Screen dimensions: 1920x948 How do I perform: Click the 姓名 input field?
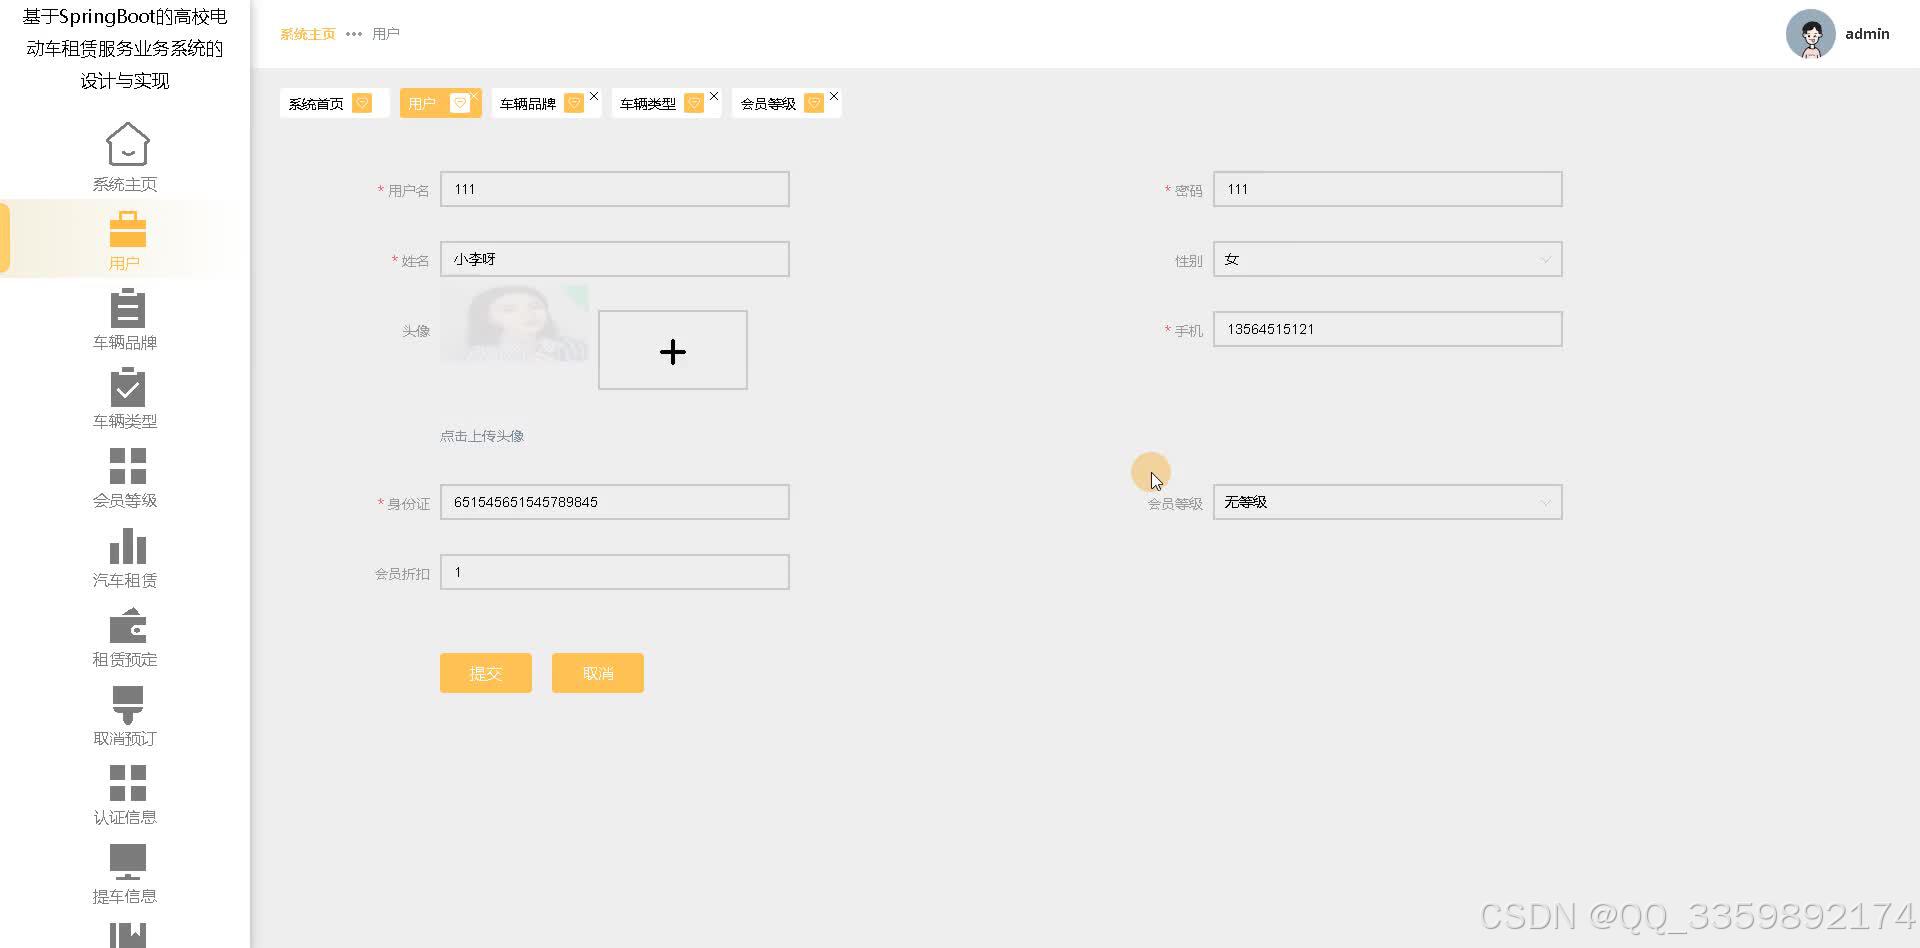615,259
